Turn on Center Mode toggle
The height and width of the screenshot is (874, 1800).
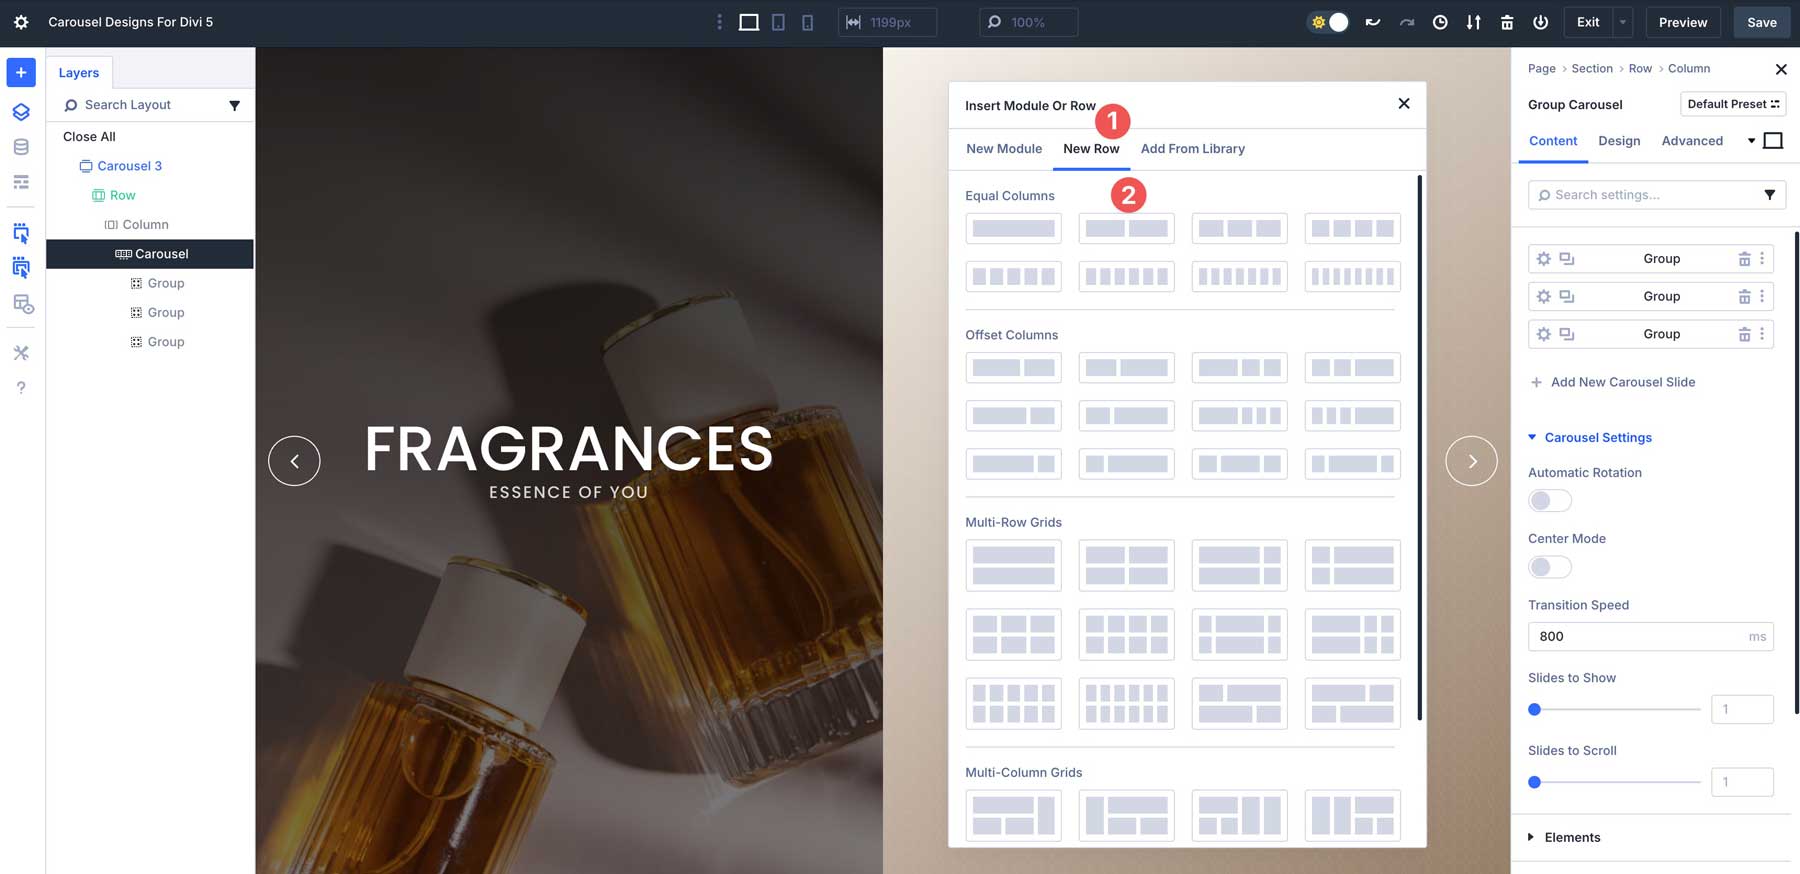(x=1549, y=567)
